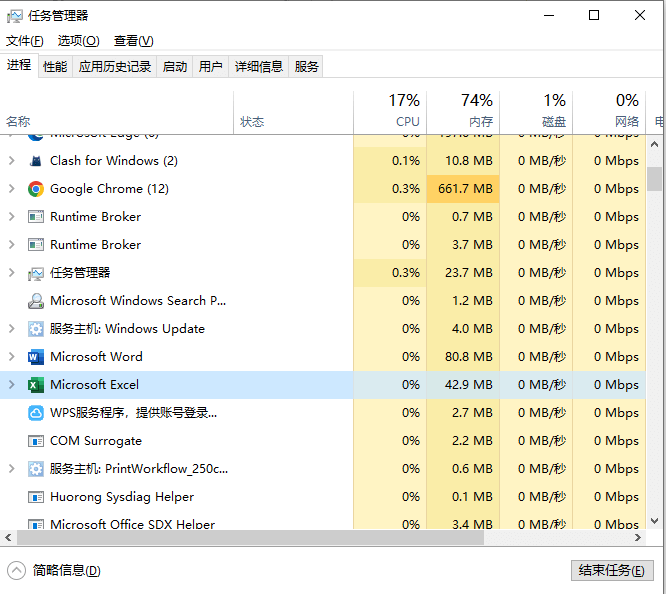This screenshot has width=666, height=594.
Task: Click 简略信息 to collapse details
Action: tap(54, 571)
